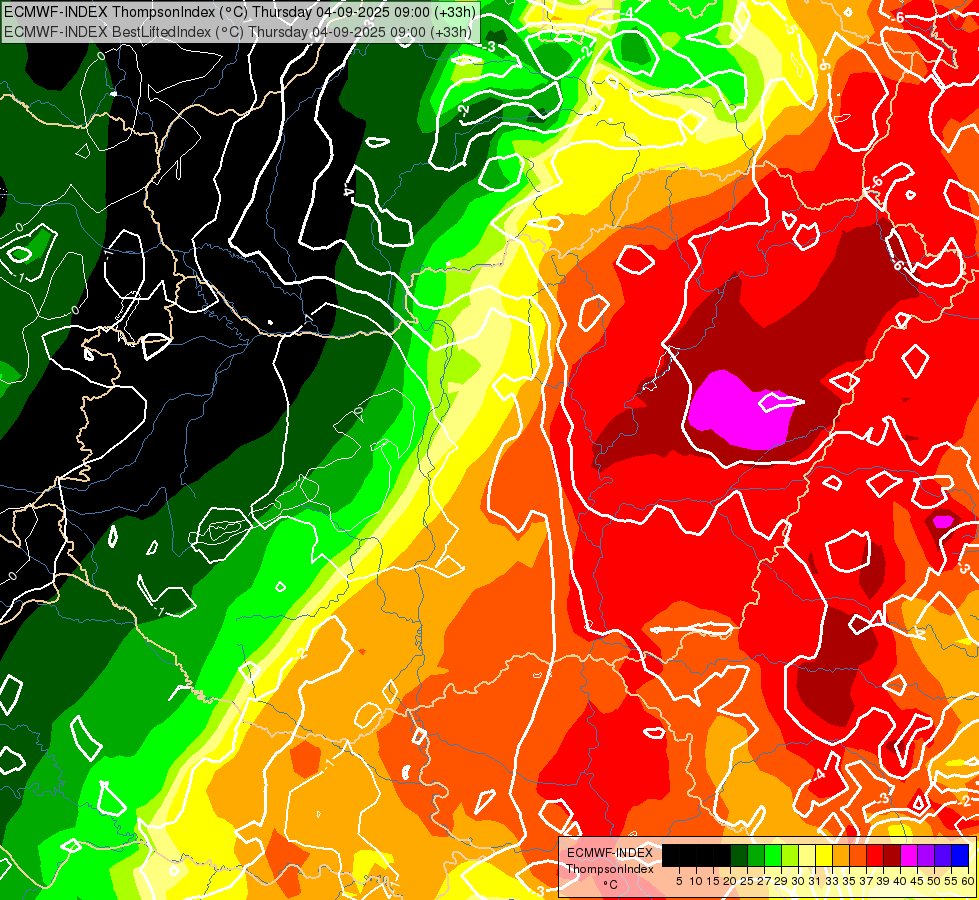Click the legend tick label '39'

(x=883, y=881)
